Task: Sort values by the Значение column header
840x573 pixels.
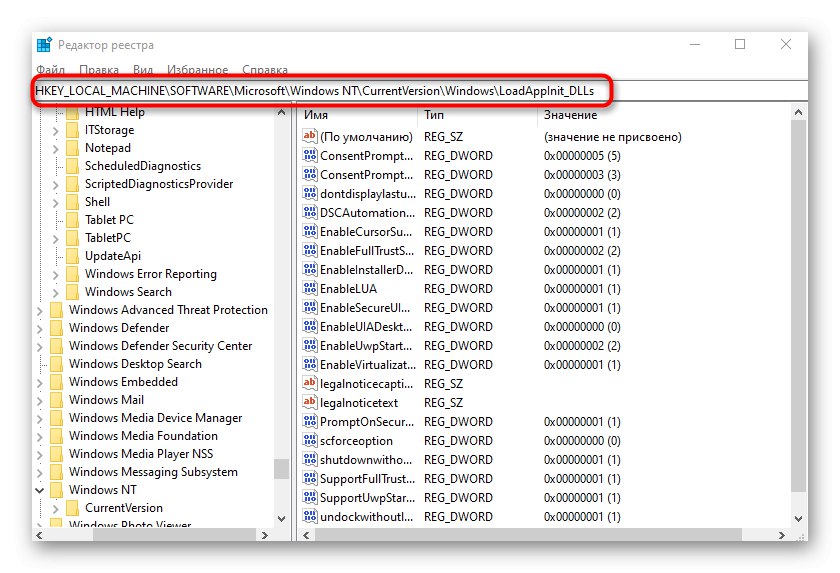Action: (x=663, y=115)
